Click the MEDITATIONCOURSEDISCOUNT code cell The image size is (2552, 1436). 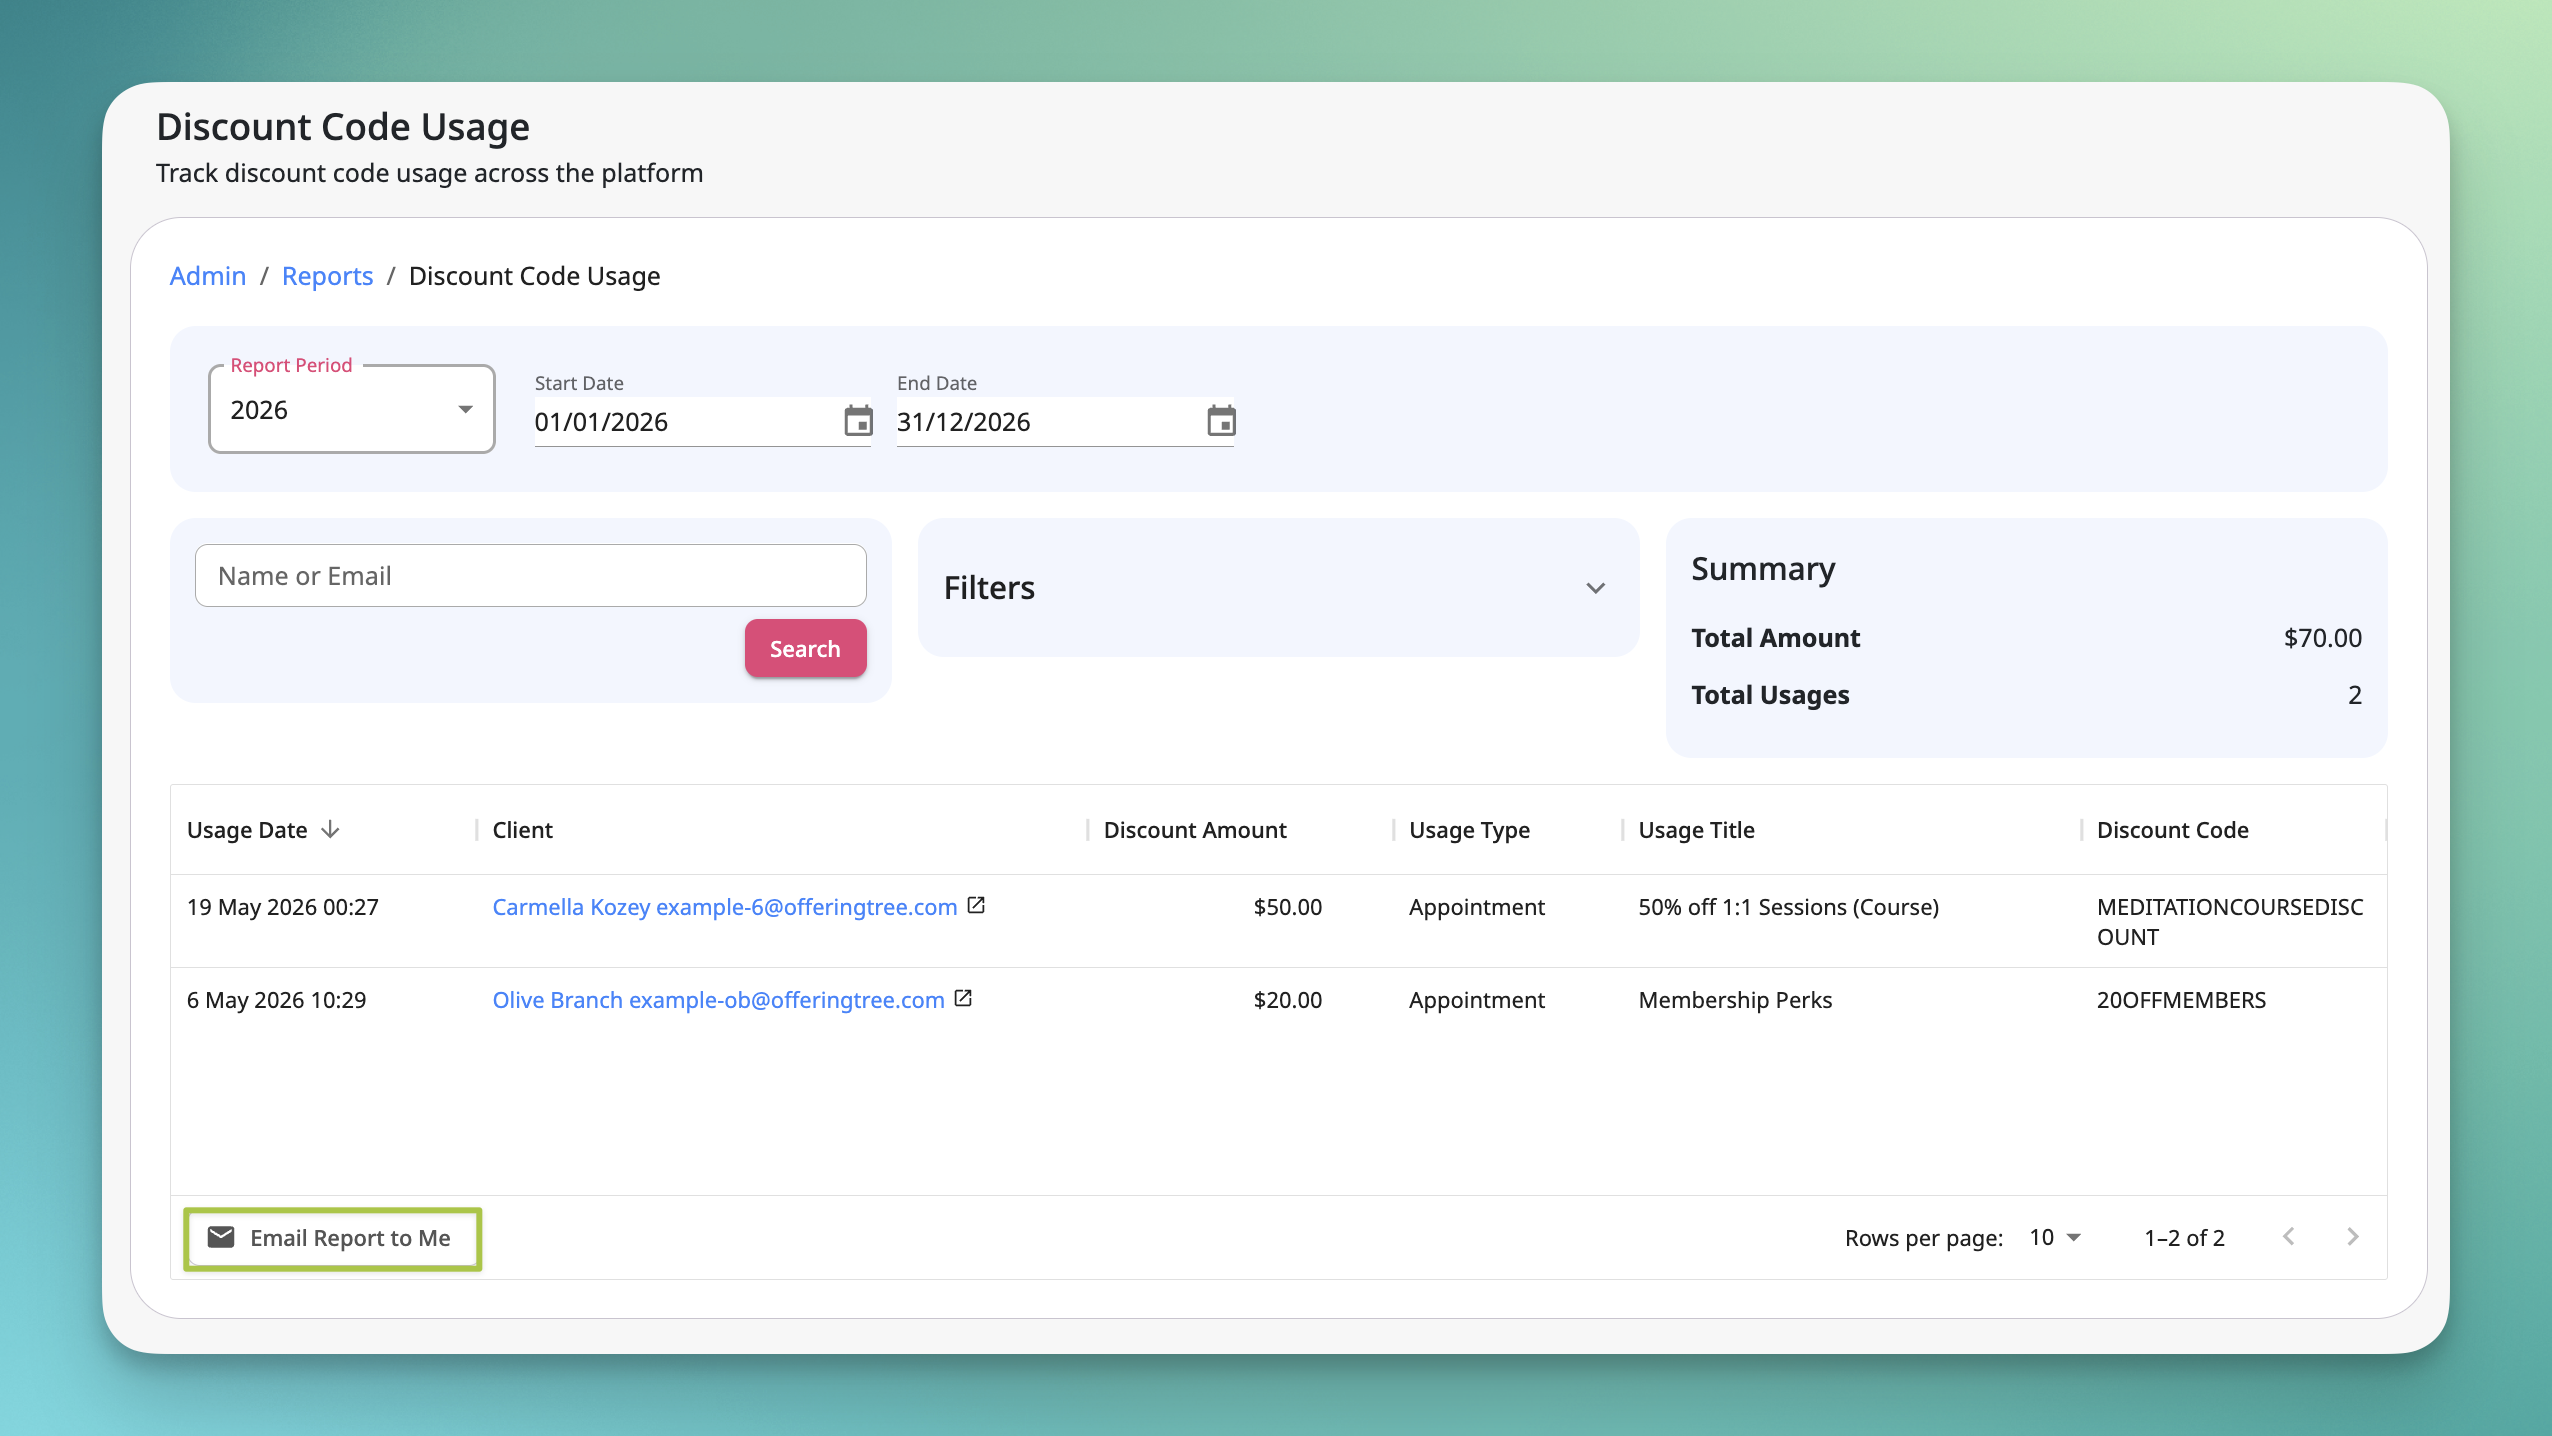pyautogui.click(x=2230, y=922)
